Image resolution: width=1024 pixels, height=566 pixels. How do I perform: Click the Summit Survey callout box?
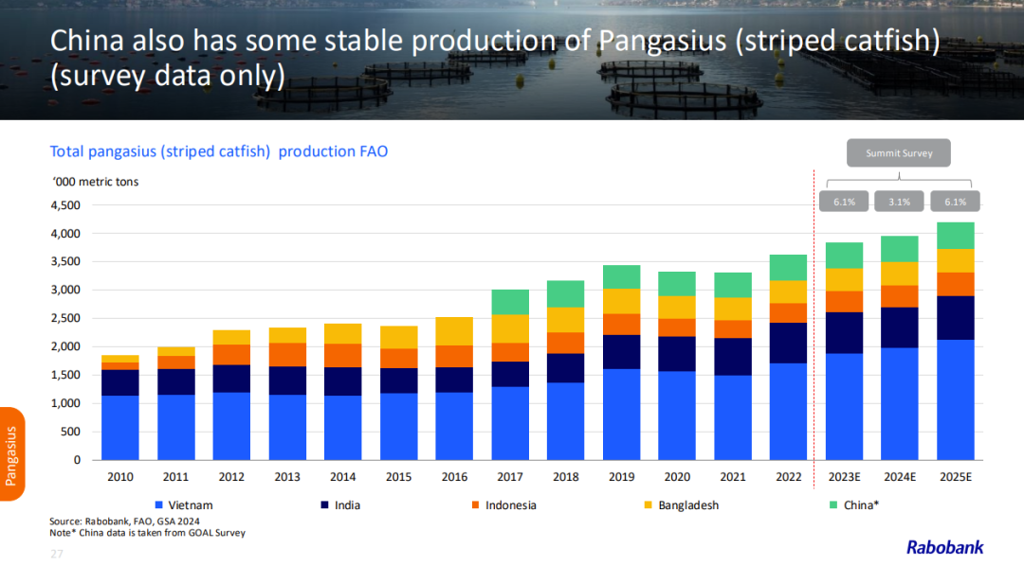tap(898, 153)
